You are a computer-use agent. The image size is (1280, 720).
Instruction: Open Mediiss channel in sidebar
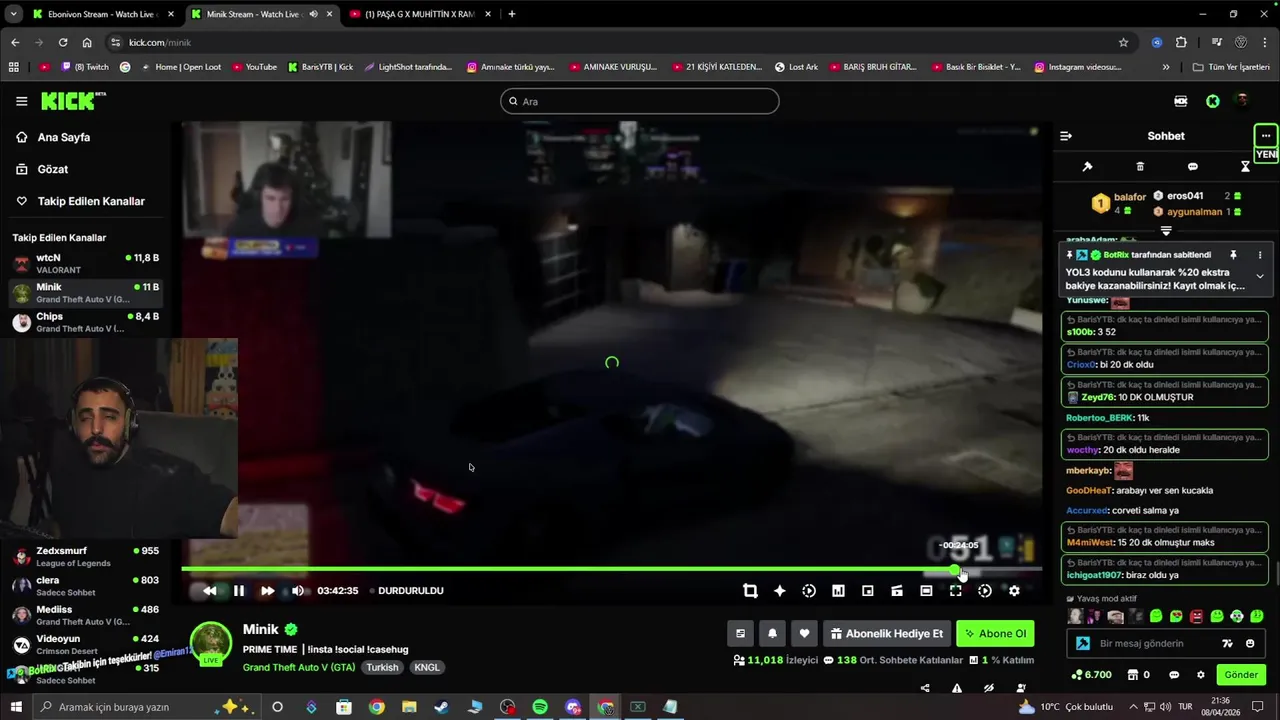86,615
